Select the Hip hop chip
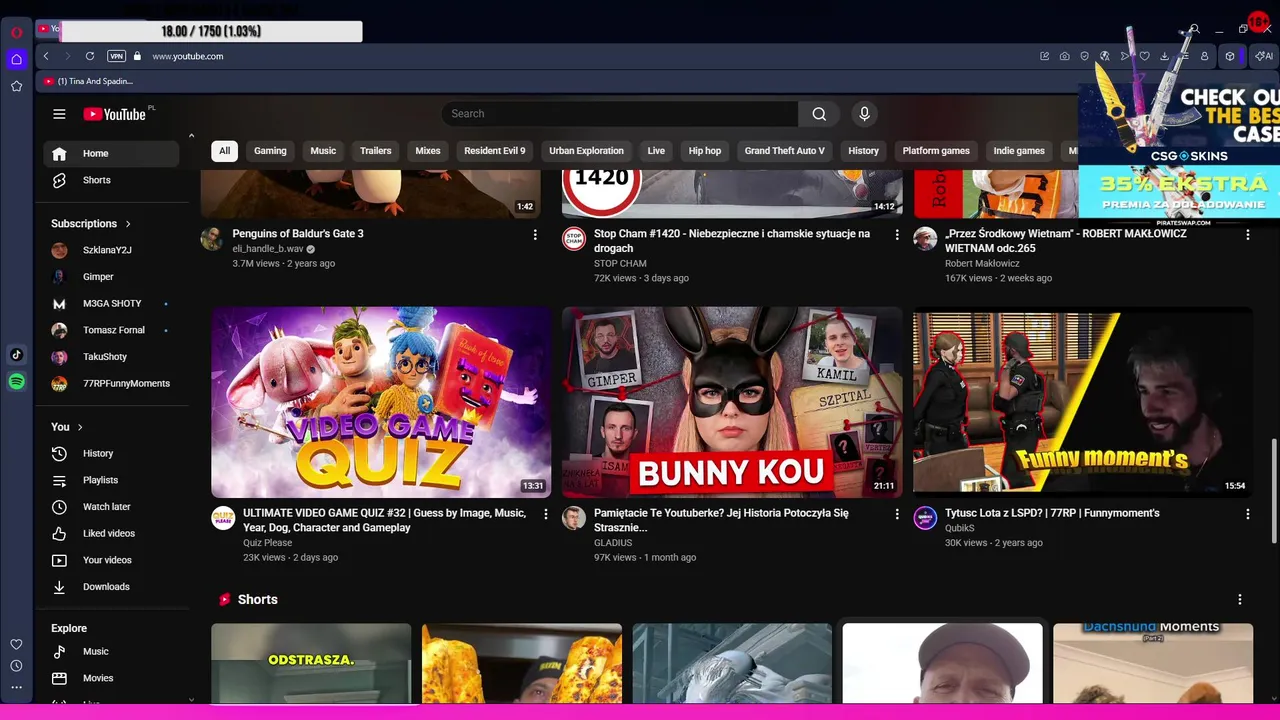1280x720 pixels. pos(705,151)
